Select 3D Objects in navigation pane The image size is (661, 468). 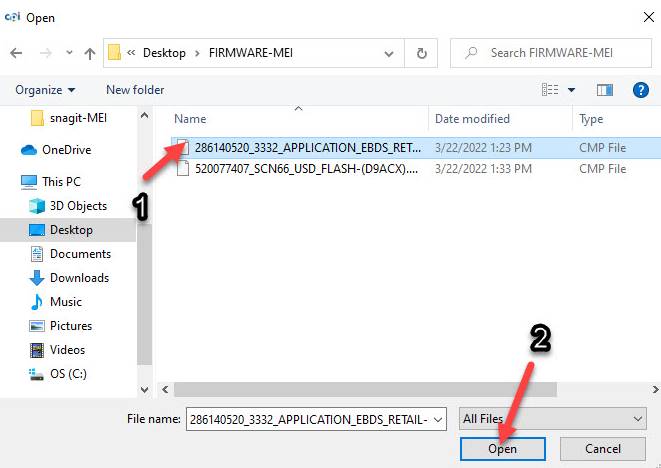(x=78, y=206)
